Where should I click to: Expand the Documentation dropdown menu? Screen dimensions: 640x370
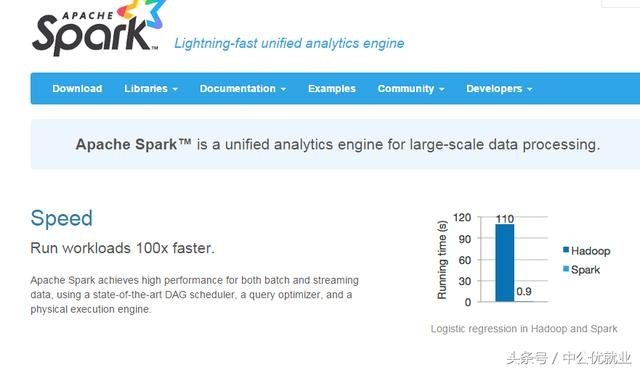click(242, 89)
